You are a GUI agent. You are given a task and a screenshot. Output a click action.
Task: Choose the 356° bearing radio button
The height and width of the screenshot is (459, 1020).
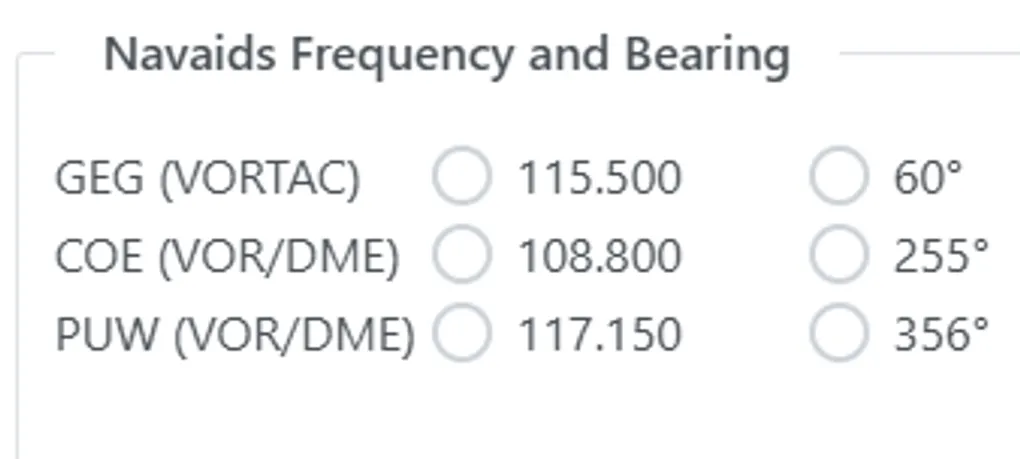click(x=838, y=334)
